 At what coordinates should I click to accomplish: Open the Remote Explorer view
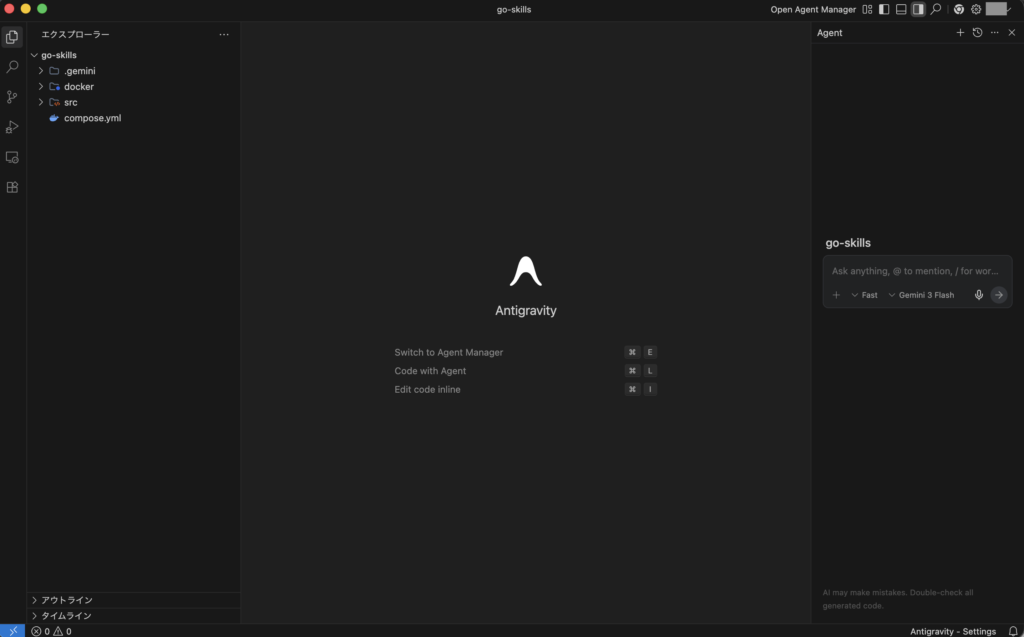coord(12,157)
